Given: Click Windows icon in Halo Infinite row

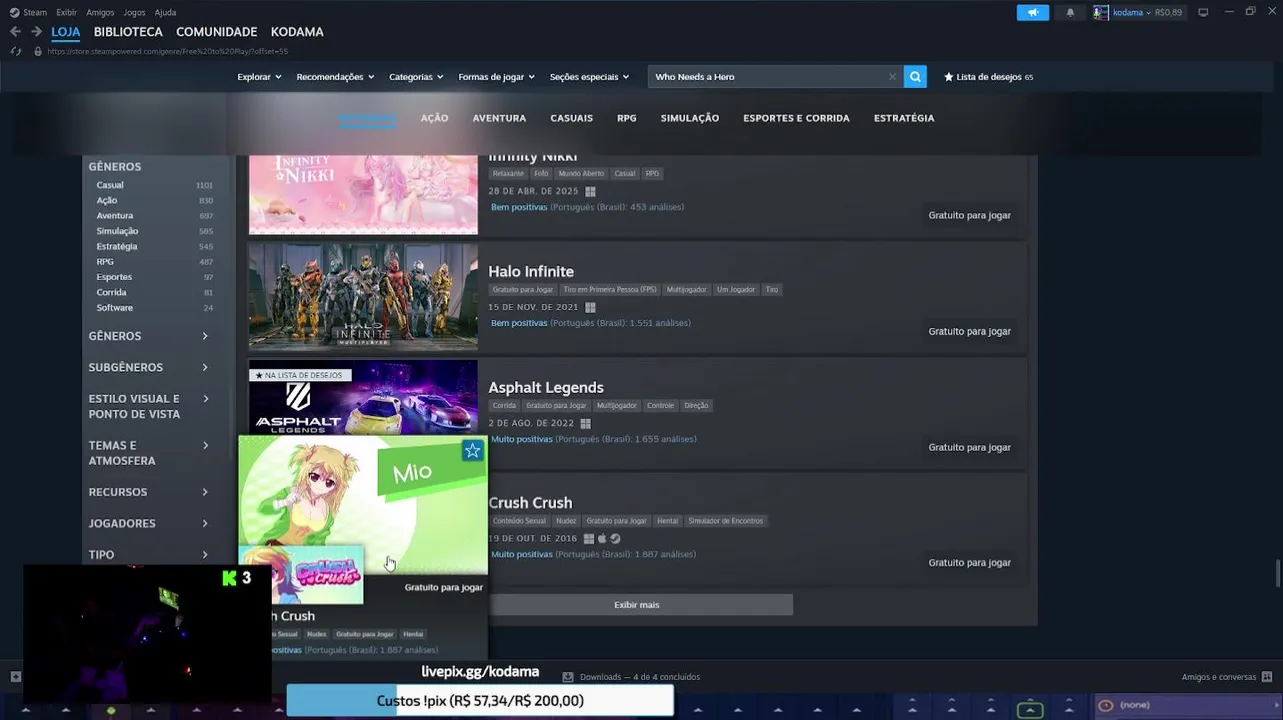Looking at the screenshot, I should coord(590,307).
